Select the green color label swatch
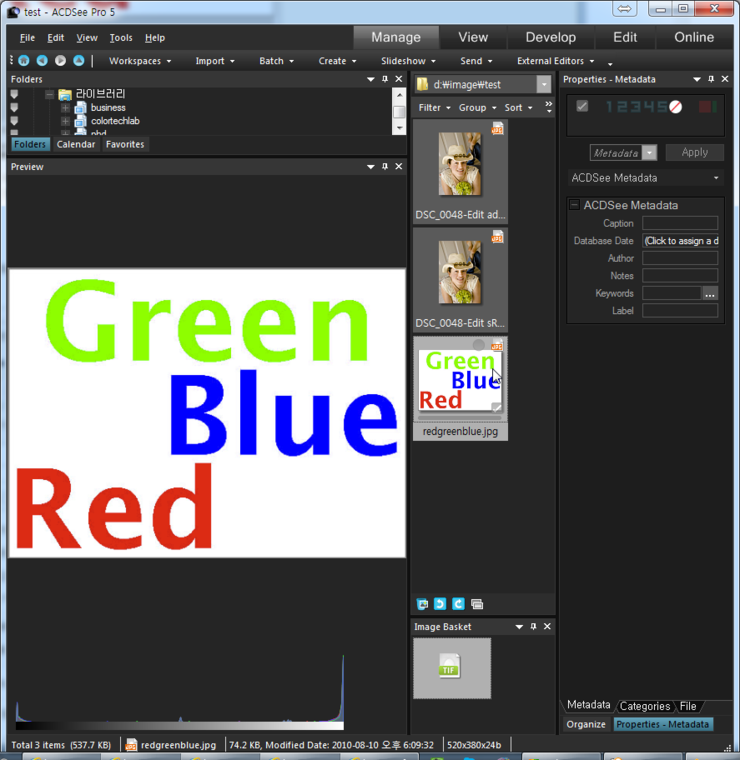Image resolution: width=740 pixels, height=760 pixels. [714, 106]
